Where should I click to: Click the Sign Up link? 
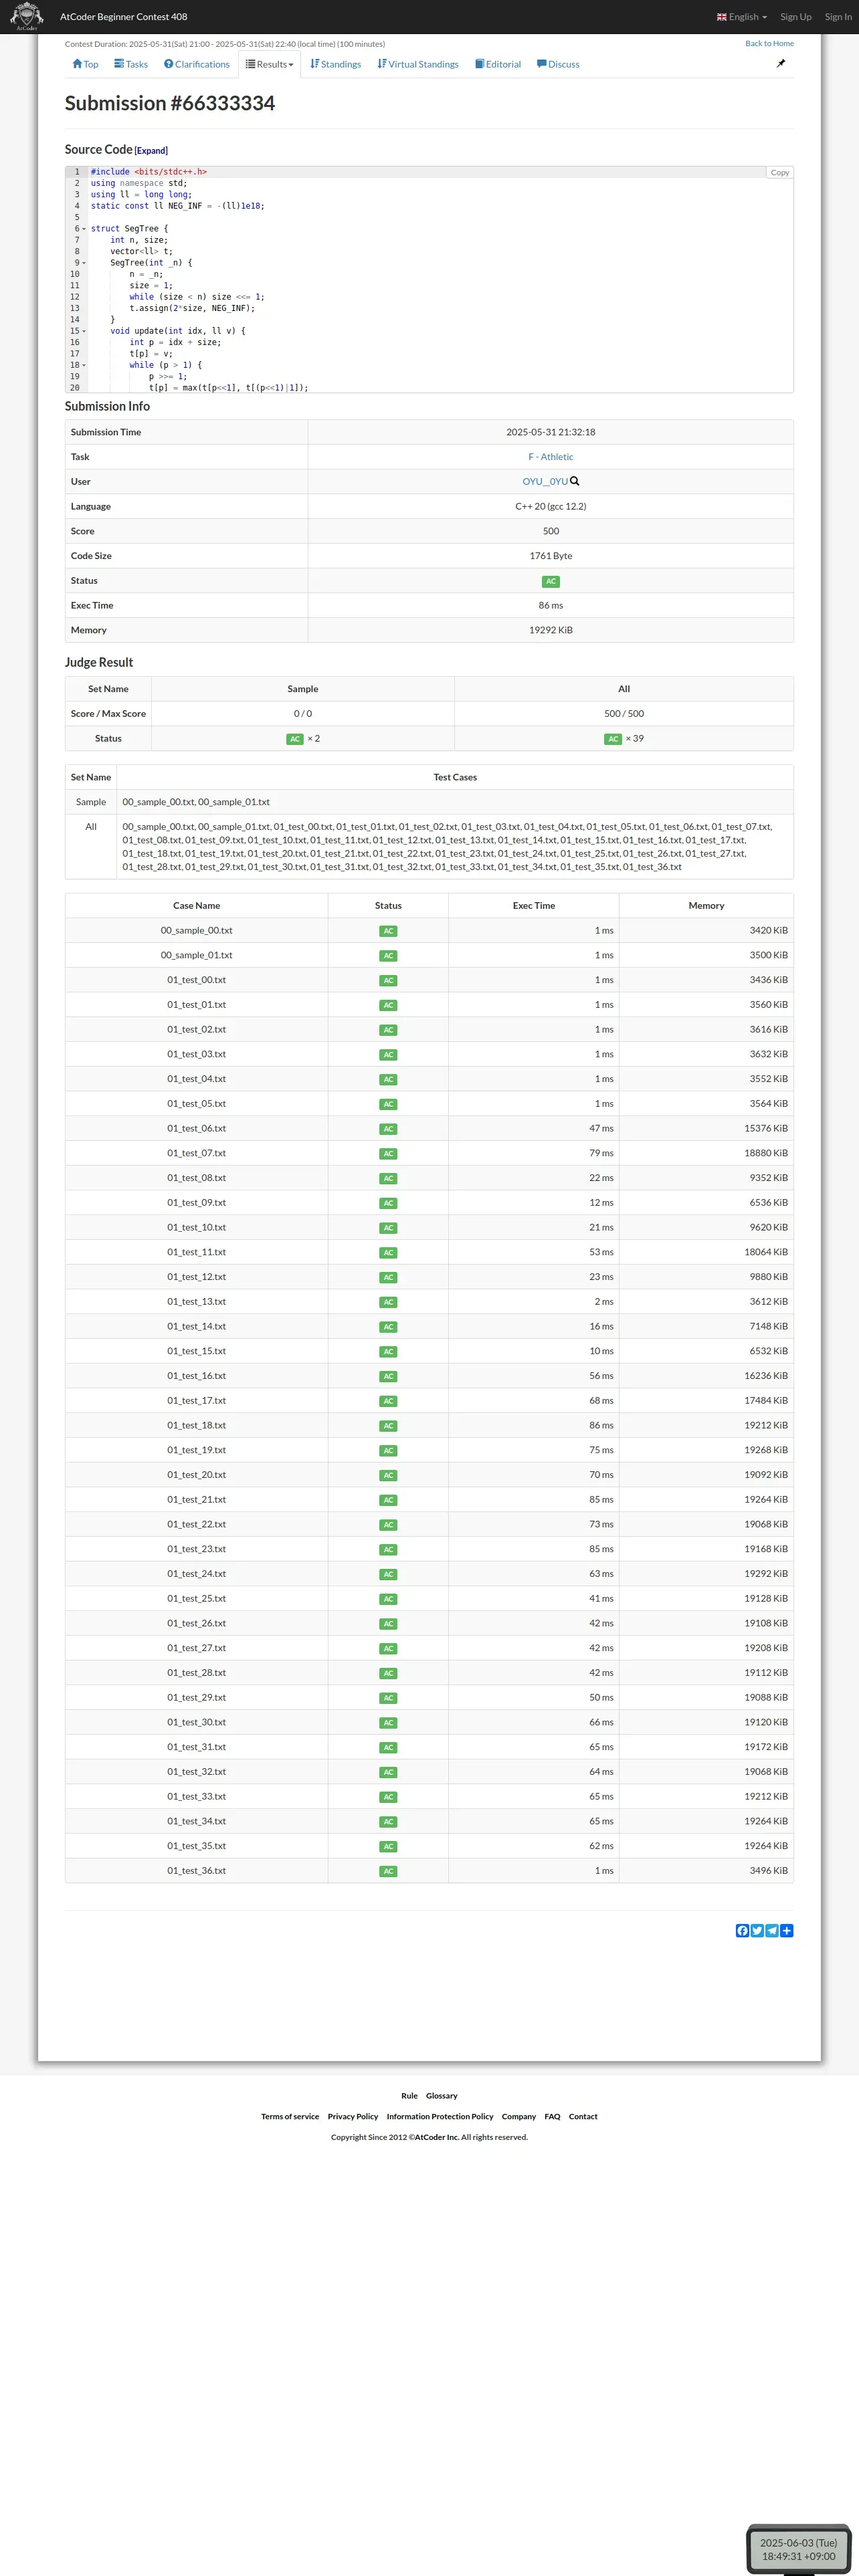795,17
